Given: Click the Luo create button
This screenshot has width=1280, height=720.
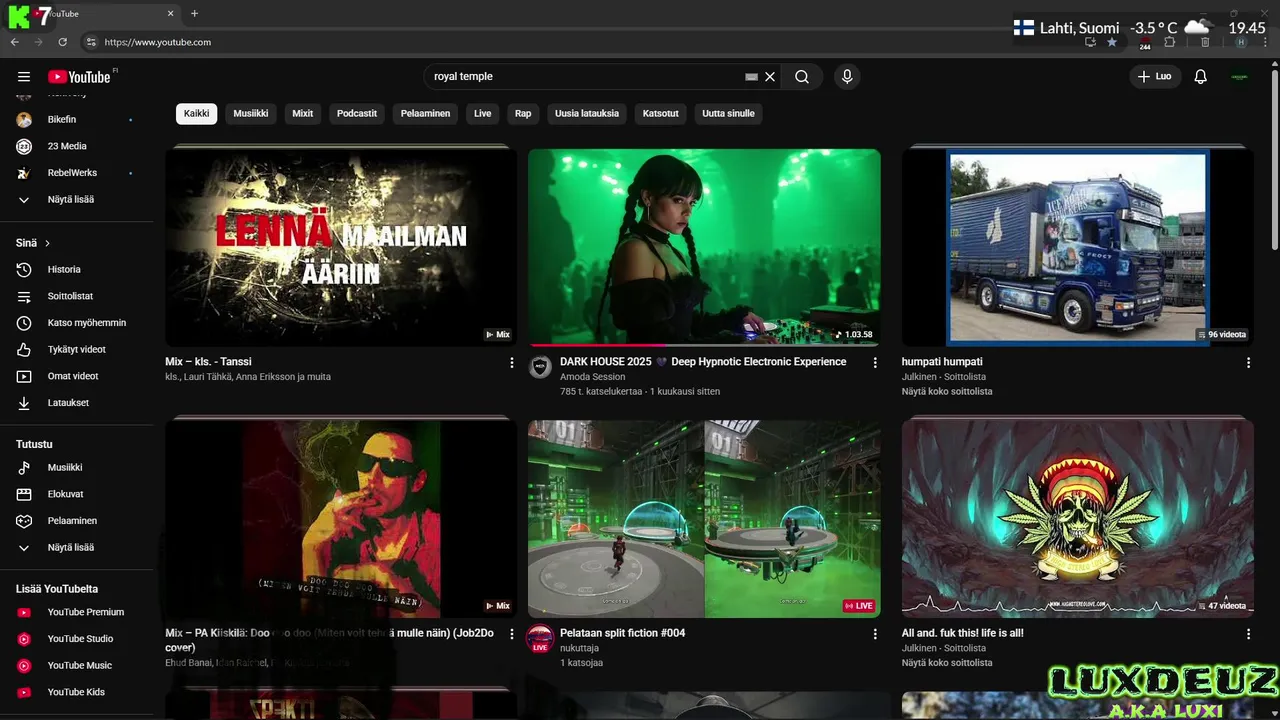Looking at the screenshot, I should tap(1155, 77).
